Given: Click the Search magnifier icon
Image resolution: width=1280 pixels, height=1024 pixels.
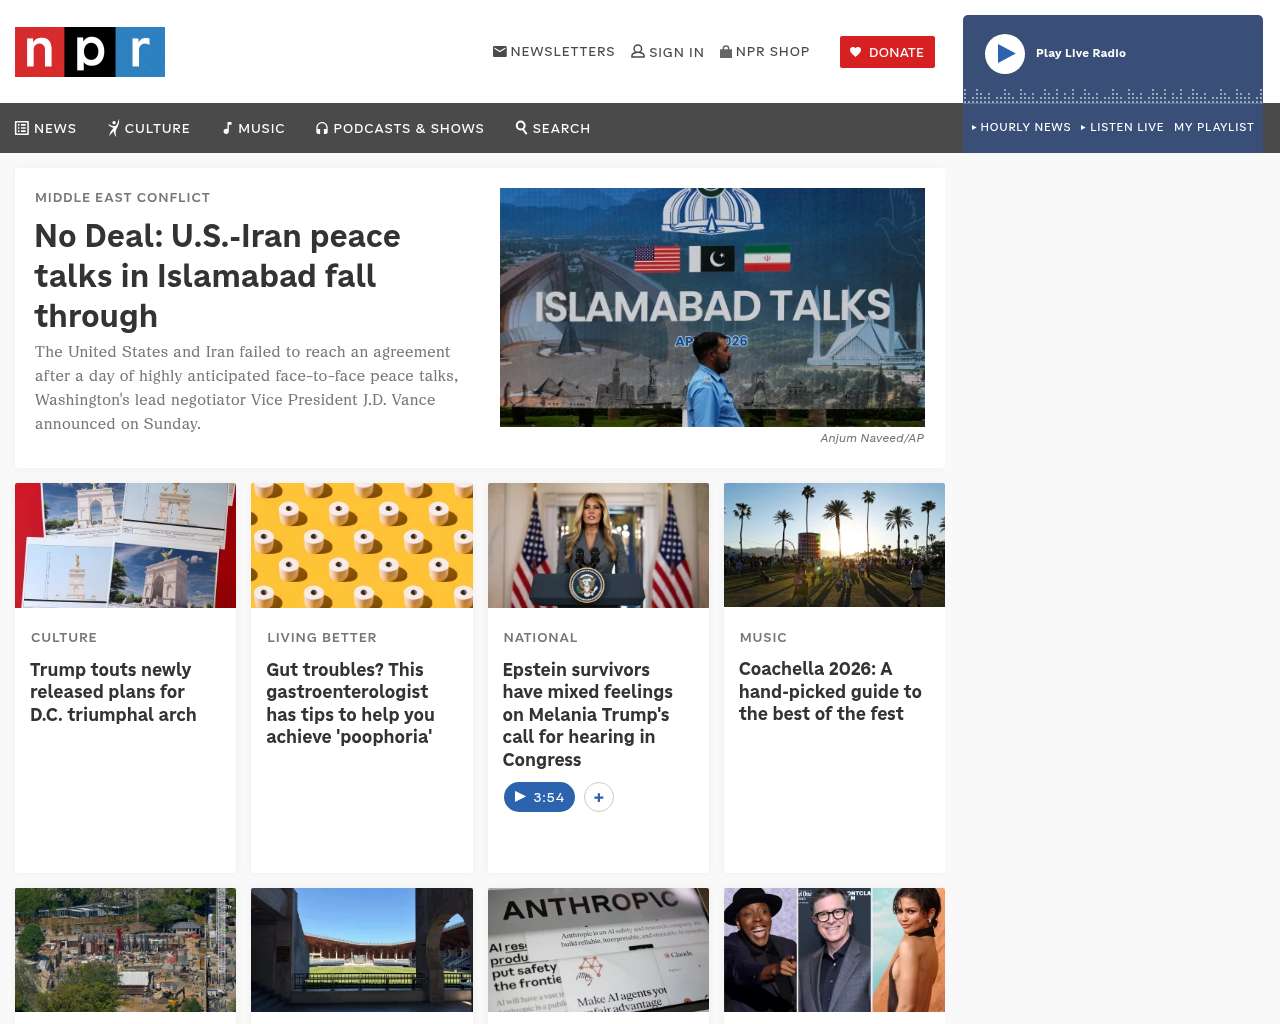Looking at the screenshot, I should tap(521, 127).
